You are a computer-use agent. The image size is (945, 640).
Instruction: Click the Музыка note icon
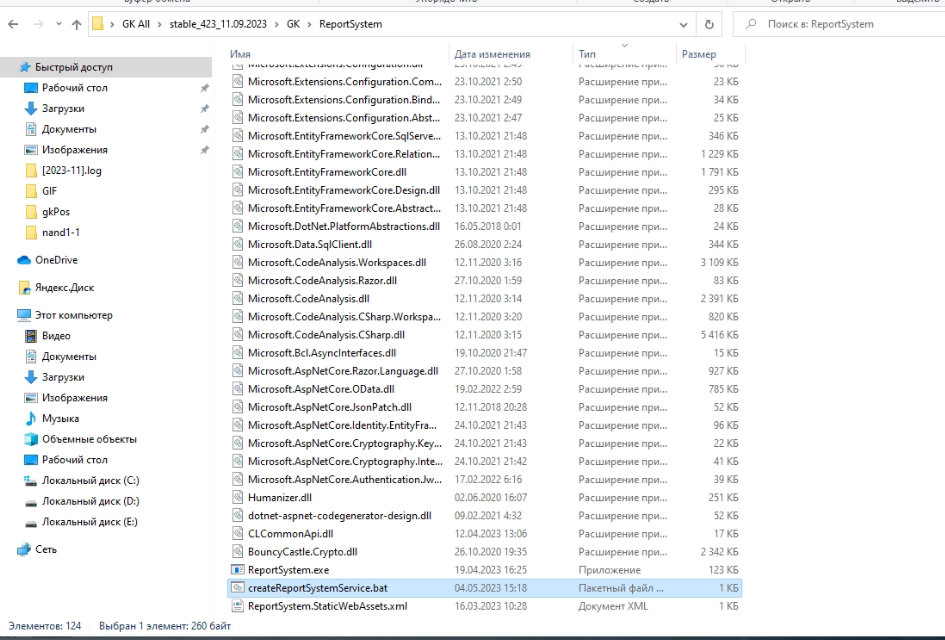click(31, 418)
